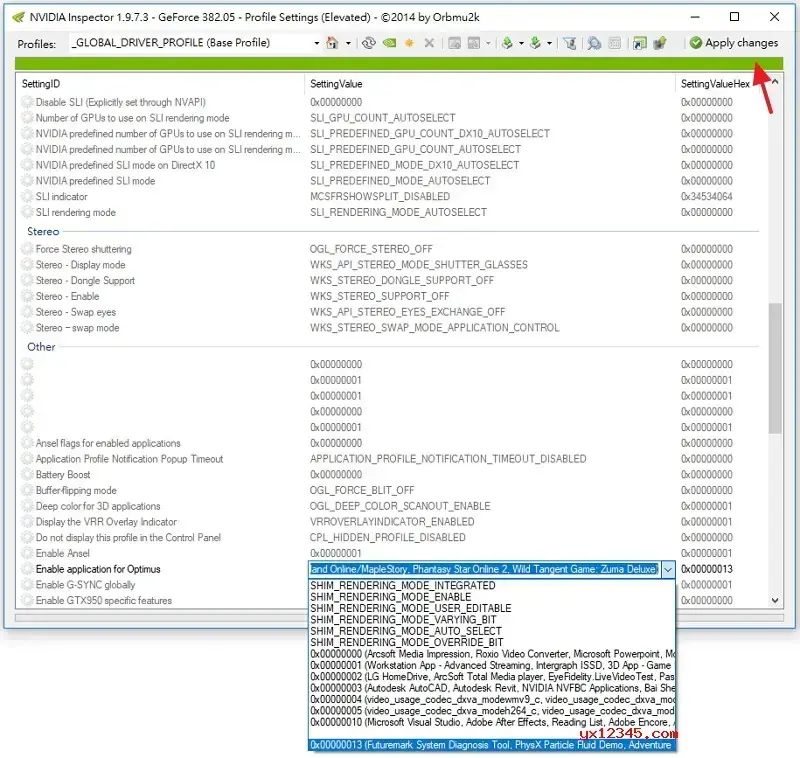
Task: Select the Display the VRR Overlay Indicator row
Action: (390, 522)
